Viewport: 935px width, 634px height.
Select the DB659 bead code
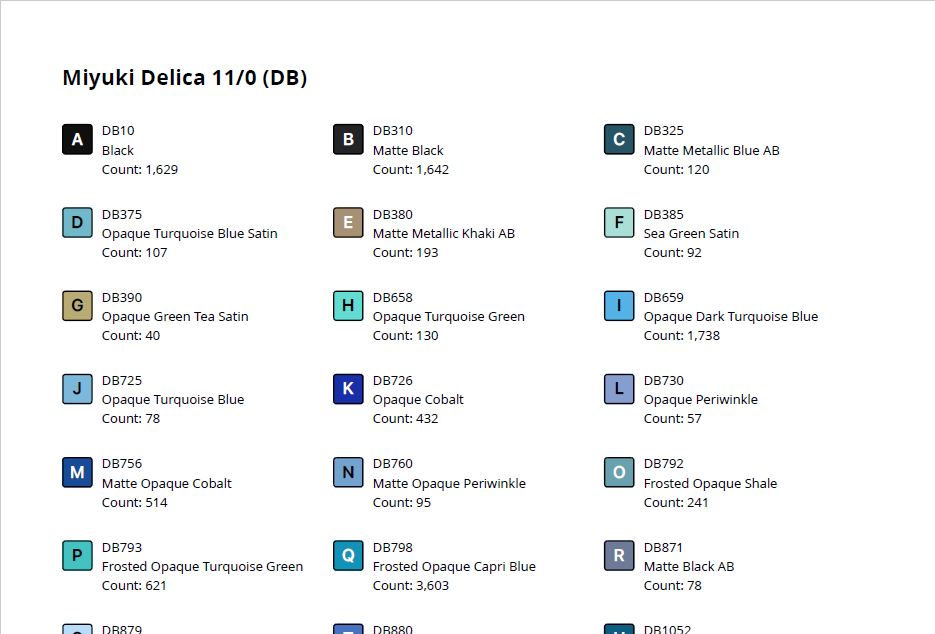pos(664,298)
